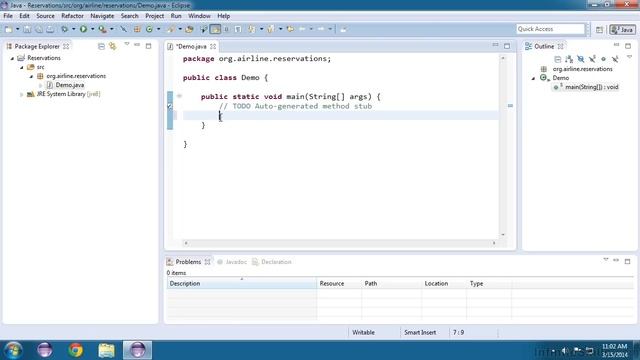Open the Navigate menu
The height and width of the screenshot is (360, 640).
coord(102,16)
